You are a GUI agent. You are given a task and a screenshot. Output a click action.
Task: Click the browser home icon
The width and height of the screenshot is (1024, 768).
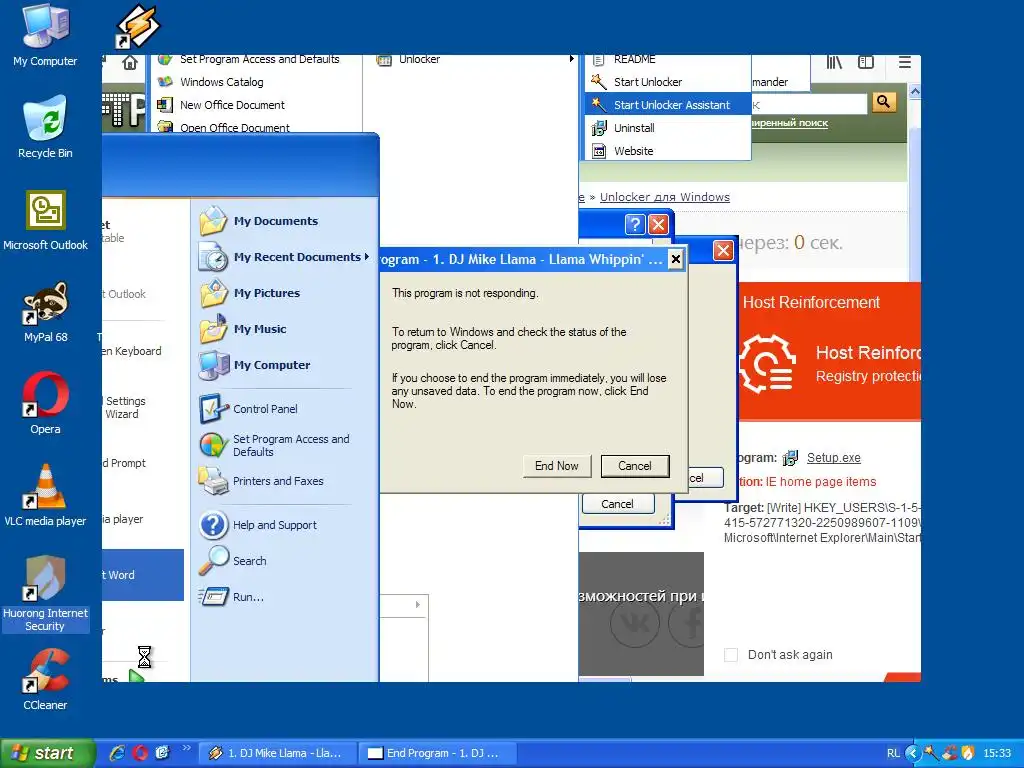tap(130, 63)
